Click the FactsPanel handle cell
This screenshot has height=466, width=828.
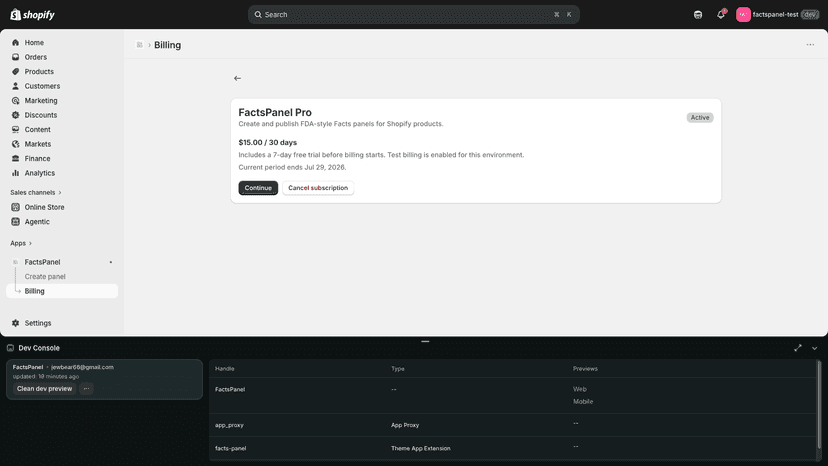coord(230,389)
